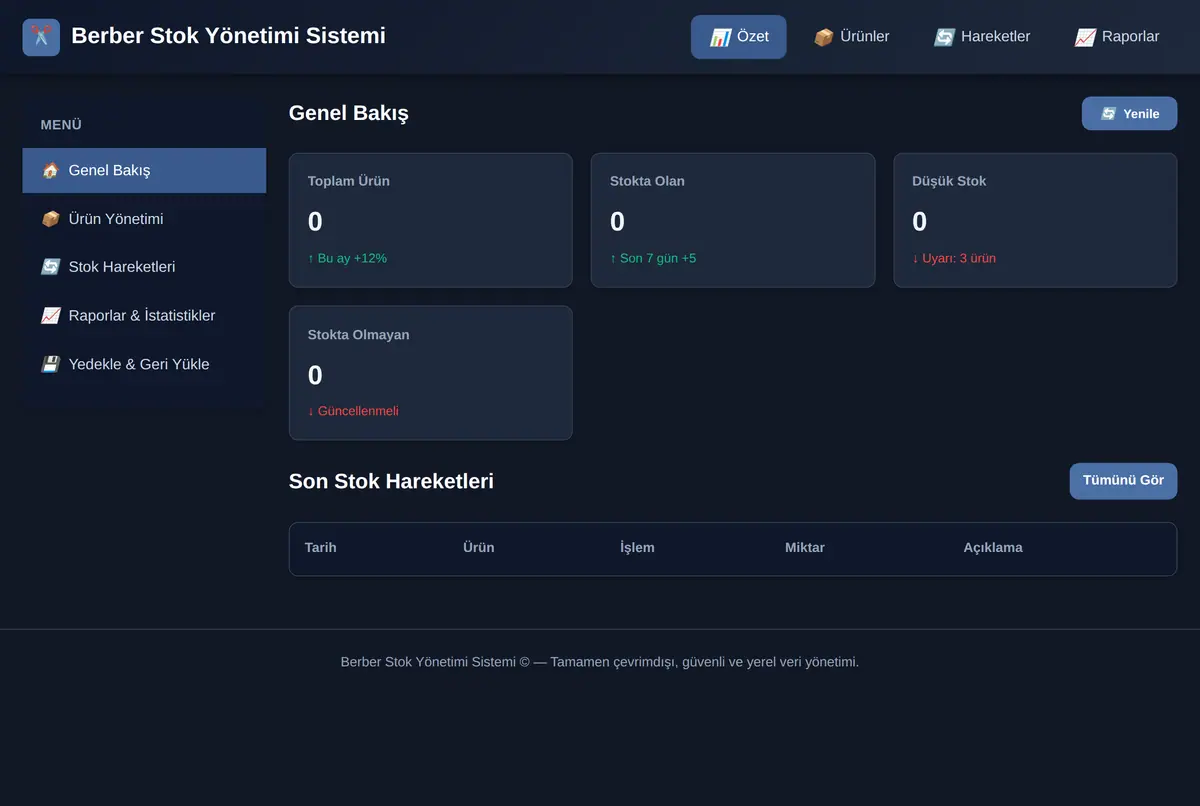Screen dimensions: 1200x806
Task: Open Stok Hareketleri from the sidebar
Action: coord(144,267)
